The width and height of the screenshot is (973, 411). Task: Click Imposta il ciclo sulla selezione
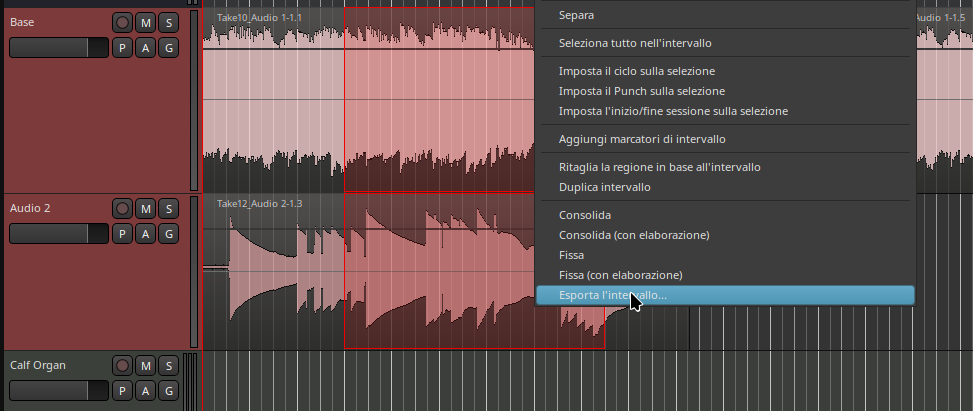637,71
